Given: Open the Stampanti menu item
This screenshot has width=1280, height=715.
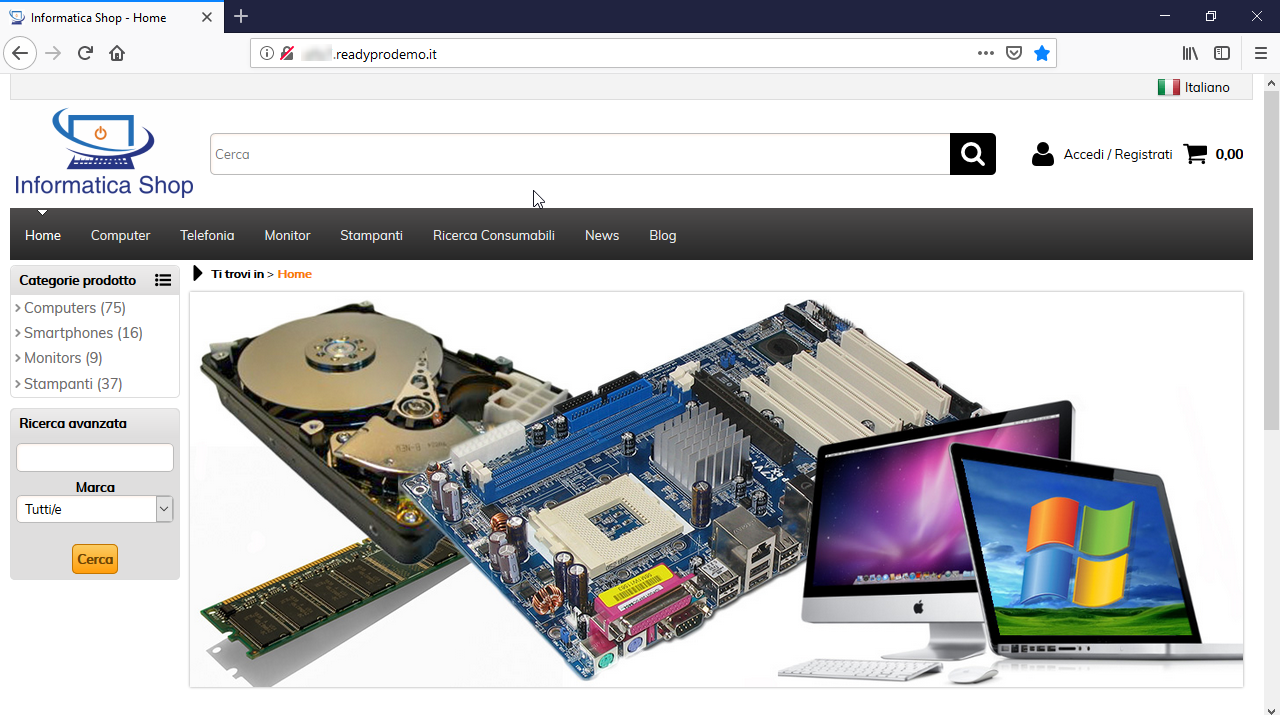Looking at the screenshot, I should (x=371, y=235).
